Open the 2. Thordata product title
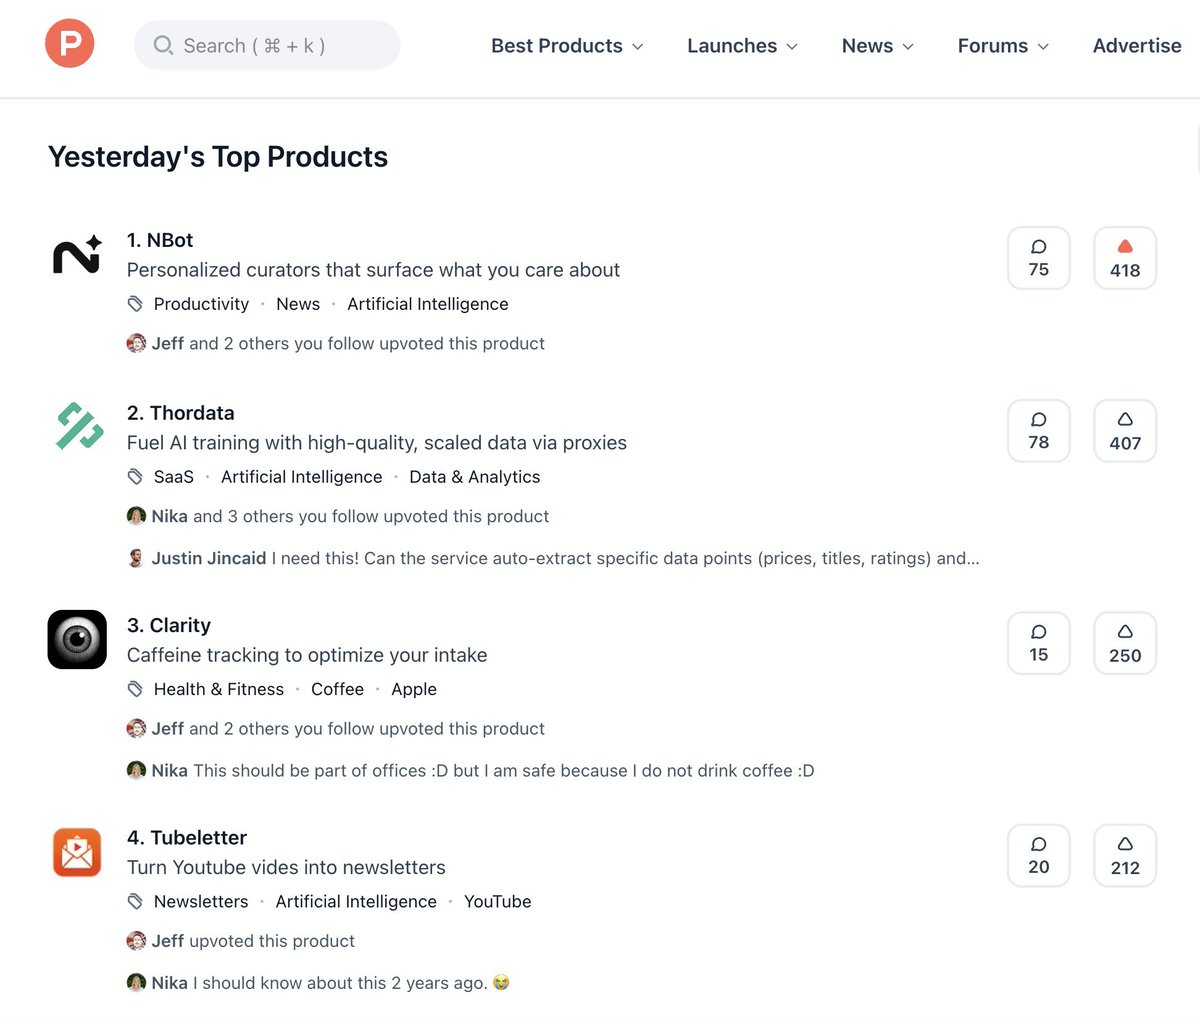 [181, 413]
